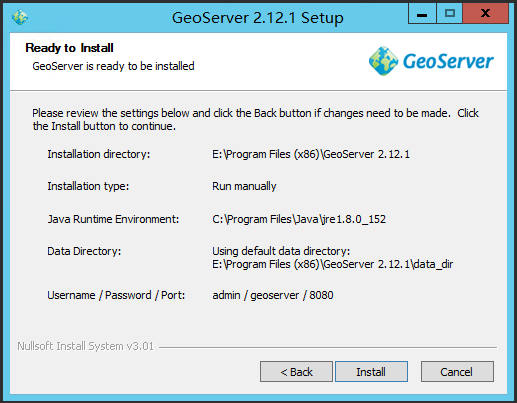The height and width of the screenshot is (403, 517).
Task: Maximize the GeoServer Setup window
Action: tap(449, 14)
